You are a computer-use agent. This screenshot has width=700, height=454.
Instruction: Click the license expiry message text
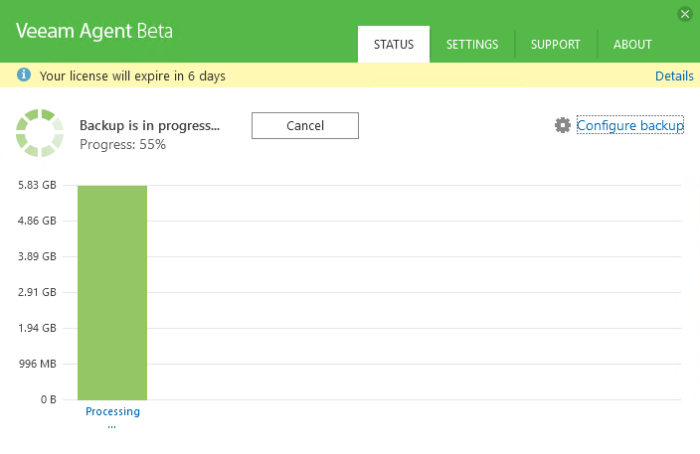click(x=133, y=76)
